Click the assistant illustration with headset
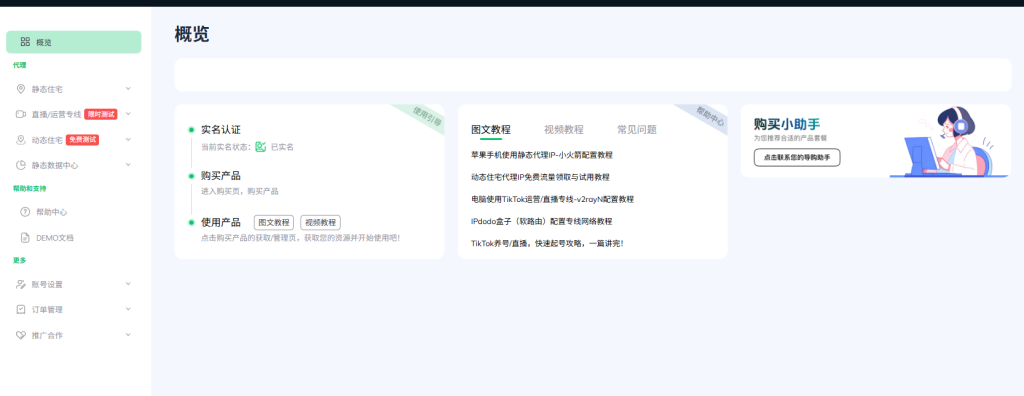This screenshot has width=1024, height=396. (950, 142)
